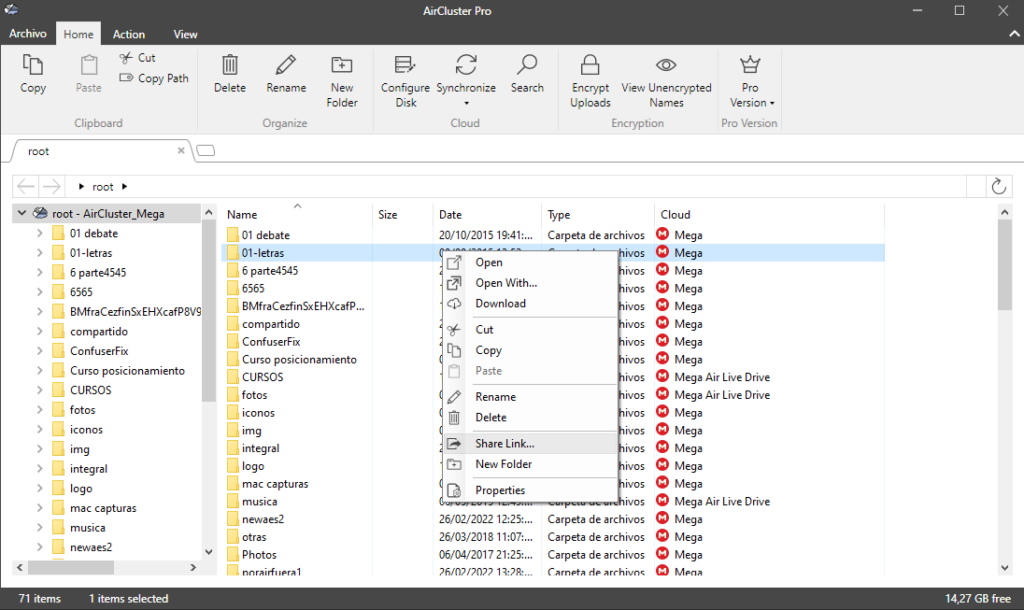This screenshot has height=610, width=1024.
Task: Click the Copy ribbon icon
Action: pyautogui.click(x=33, y=65)
